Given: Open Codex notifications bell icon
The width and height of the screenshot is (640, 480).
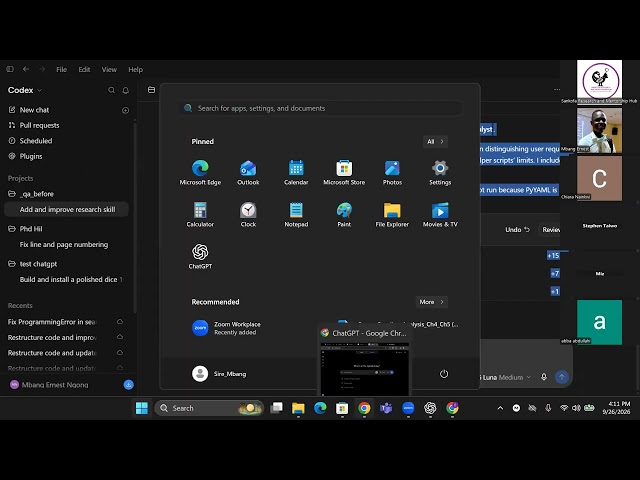Looking at the screenshot, I should pos(126,90).
